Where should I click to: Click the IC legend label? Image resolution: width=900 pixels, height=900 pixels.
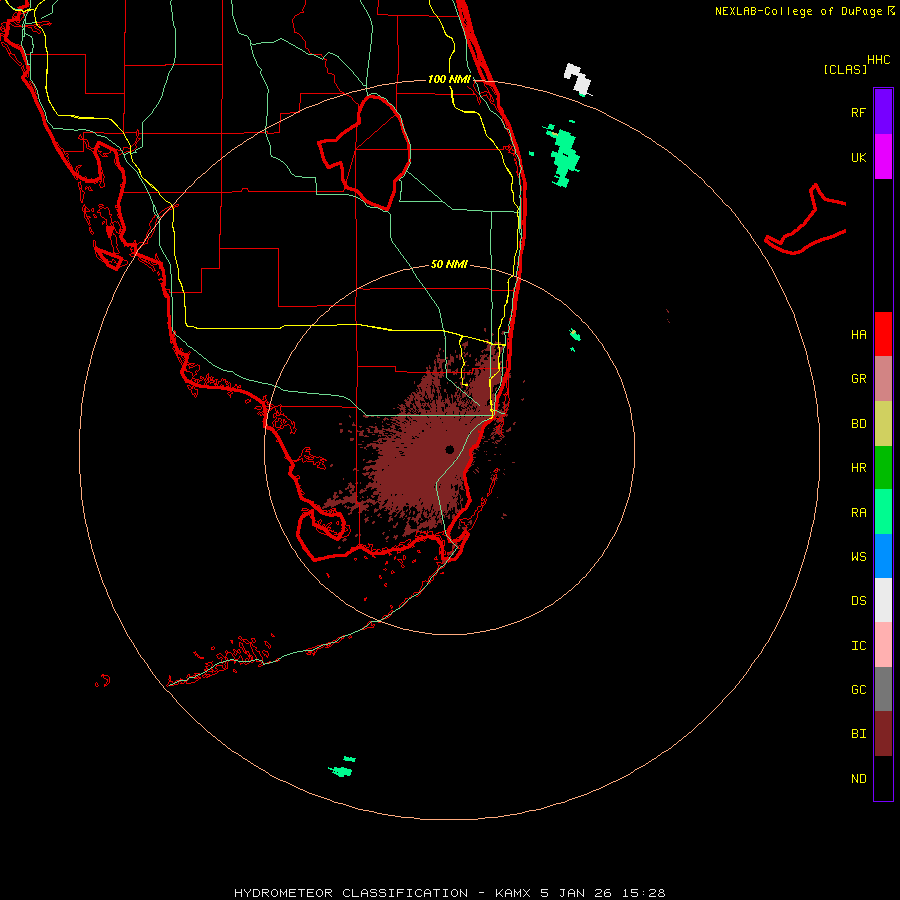pyautogui.click(x=858, y=646)
